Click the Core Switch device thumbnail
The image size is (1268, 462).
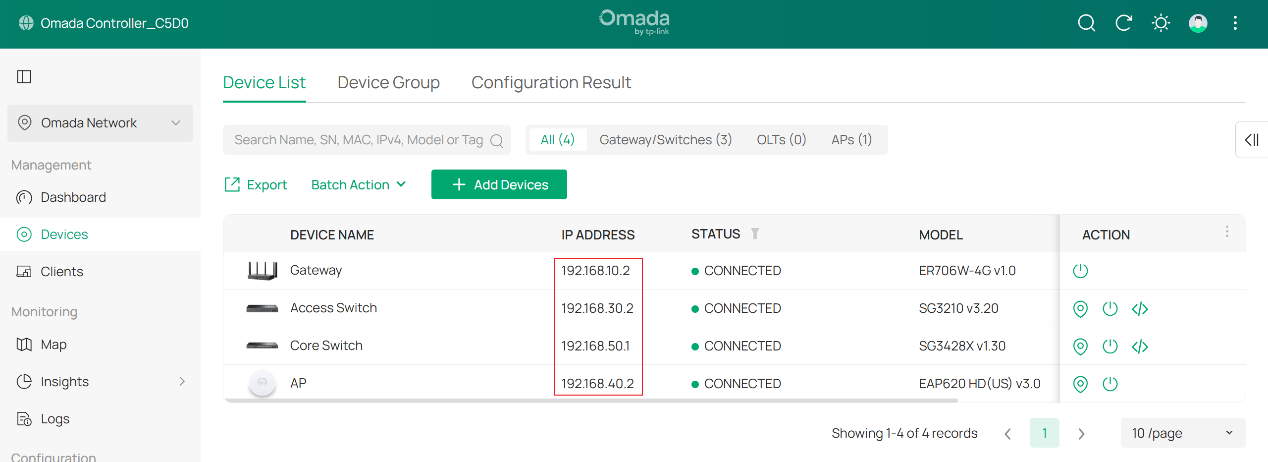(x=262, y=346)
